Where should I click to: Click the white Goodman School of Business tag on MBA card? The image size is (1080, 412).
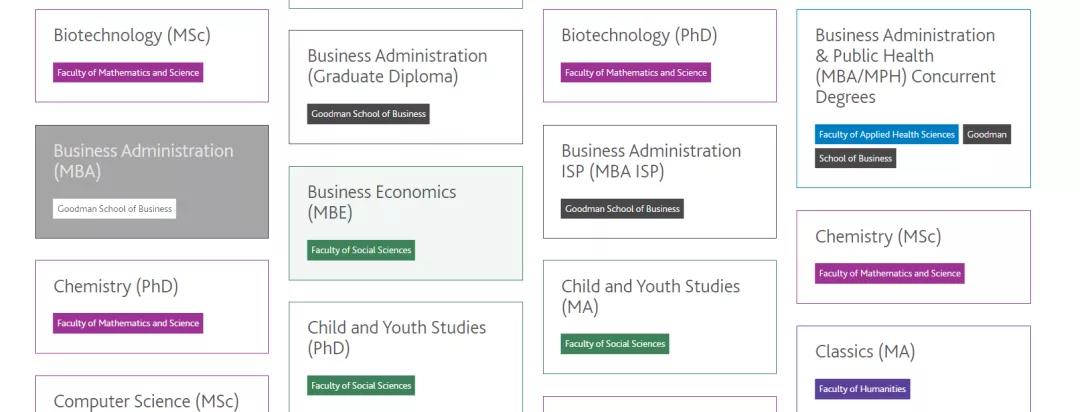[114, 209]
